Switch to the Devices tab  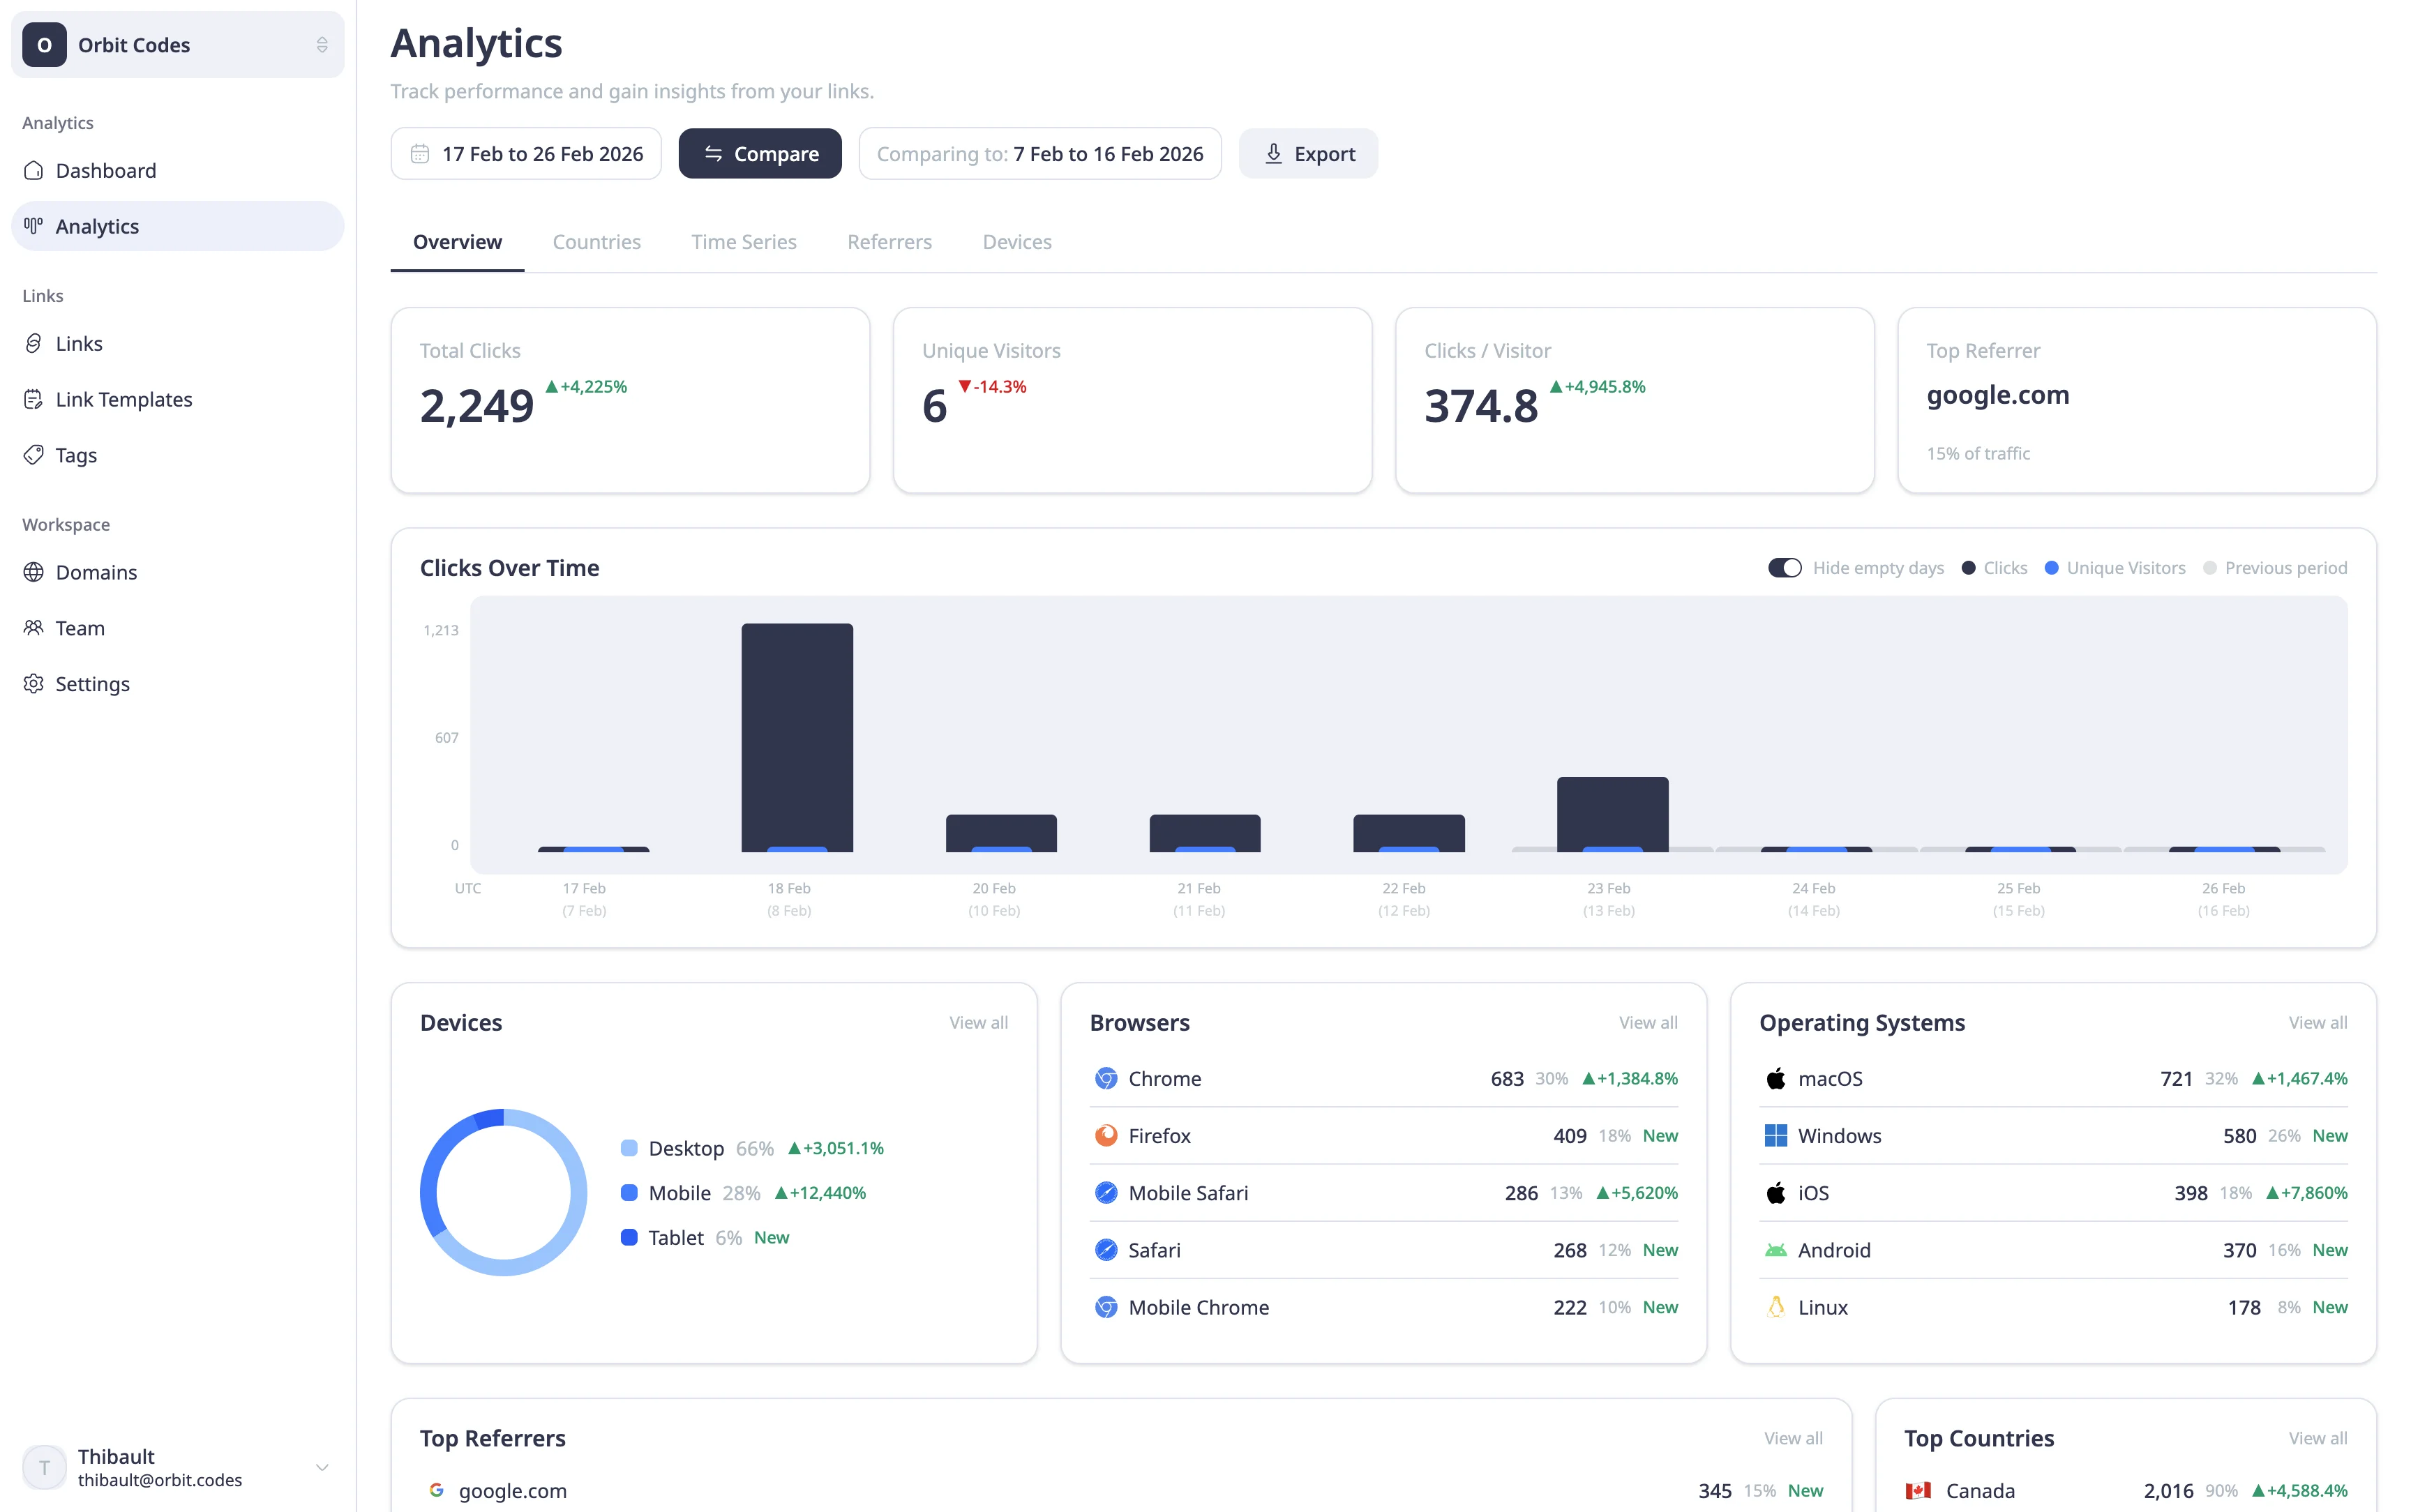1016,242
